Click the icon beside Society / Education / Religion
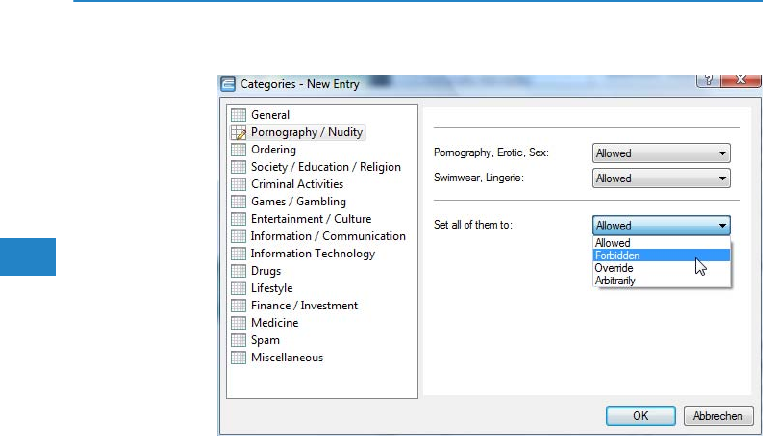Image resolution: width=763 pixels, height=436 pixels. coord(238,167)
